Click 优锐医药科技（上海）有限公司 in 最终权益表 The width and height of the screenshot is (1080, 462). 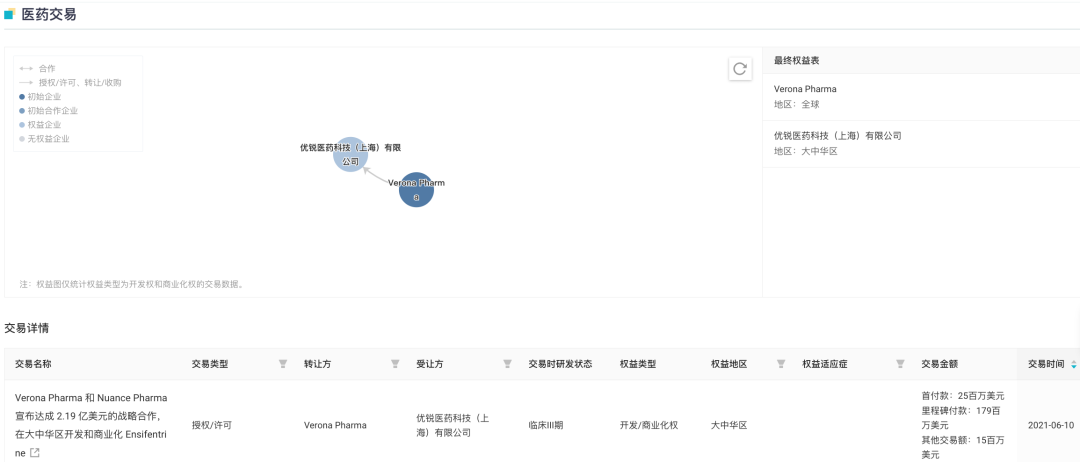(838, 136)
